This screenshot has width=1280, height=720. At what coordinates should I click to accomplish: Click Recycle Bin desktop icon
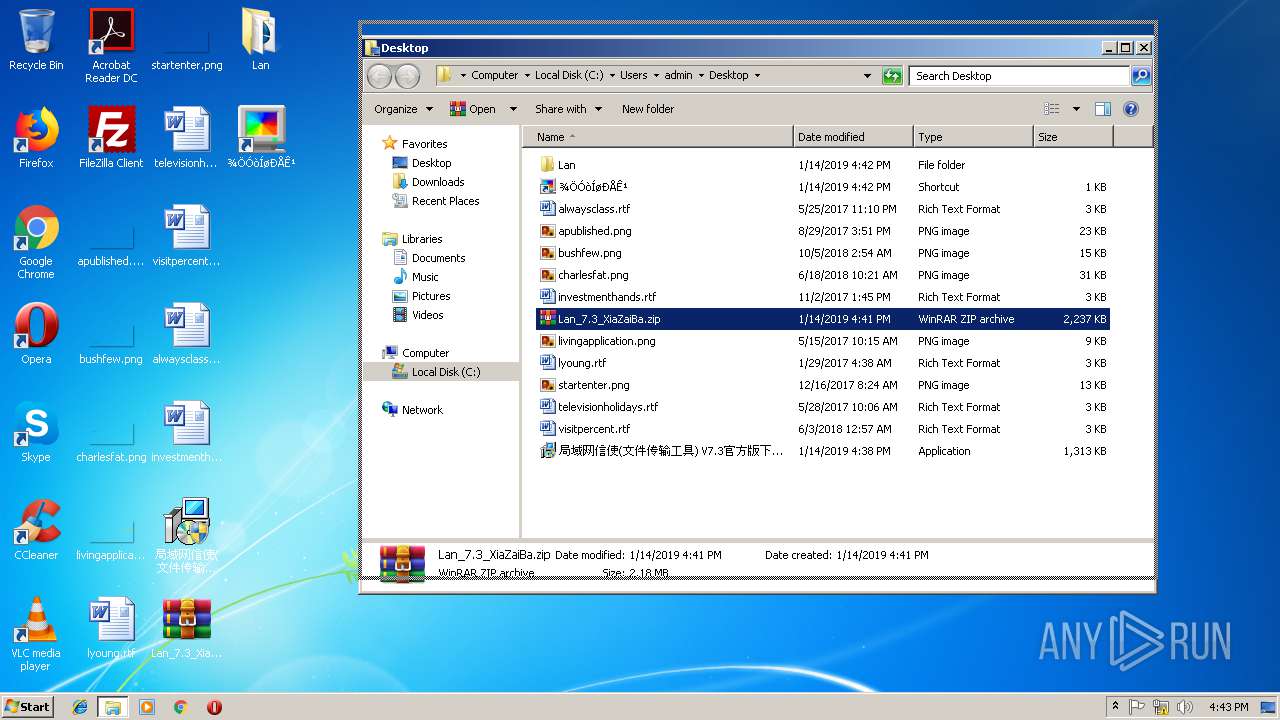(x=36, y=40)
